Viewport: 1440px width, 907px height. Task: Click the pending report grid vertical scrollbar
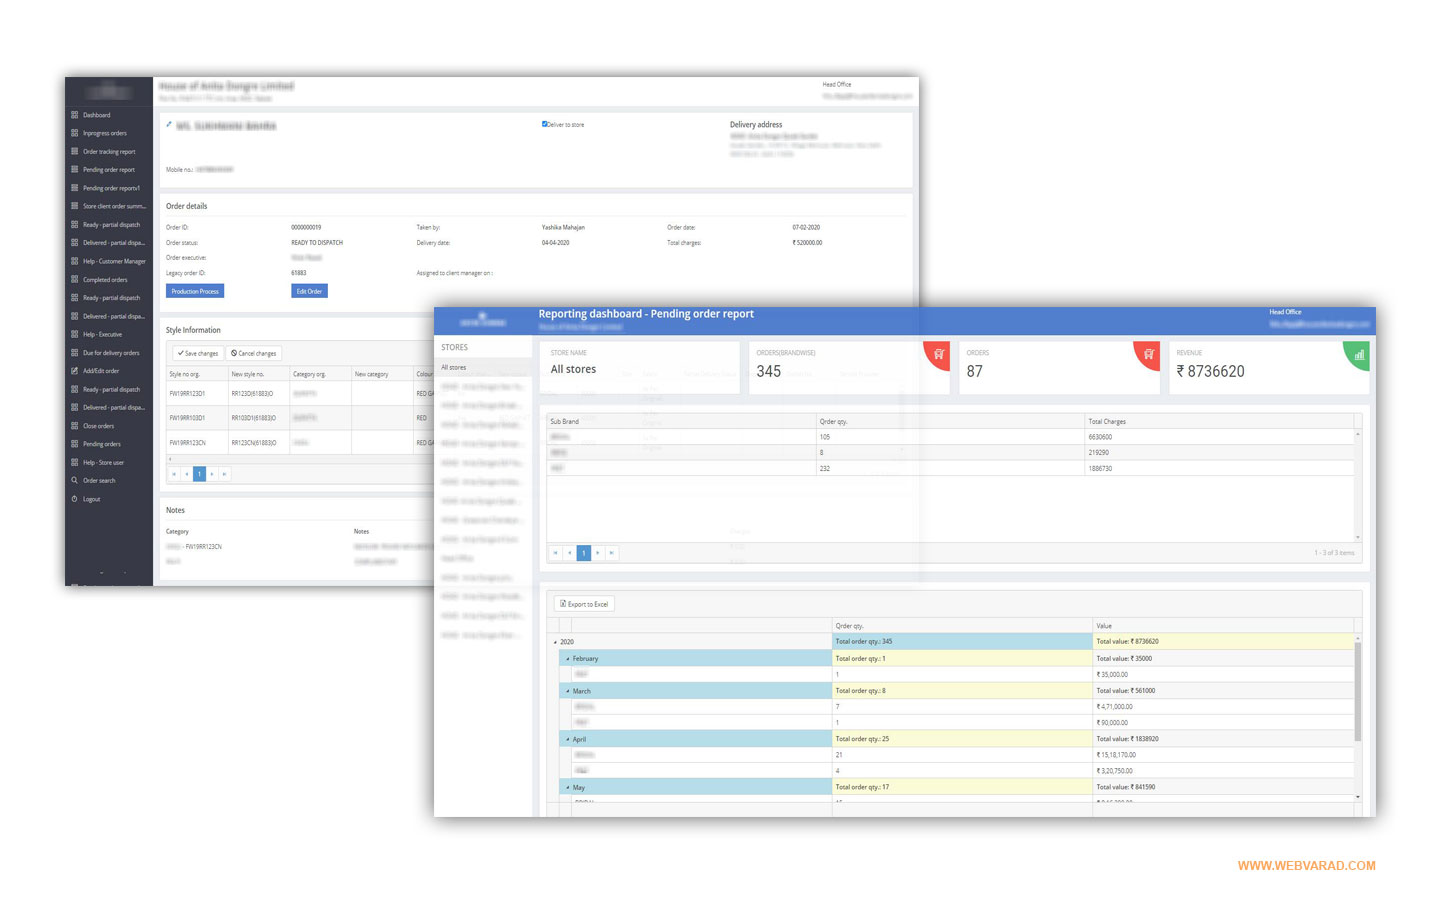pyautogui.click(x=1357, y=690)
